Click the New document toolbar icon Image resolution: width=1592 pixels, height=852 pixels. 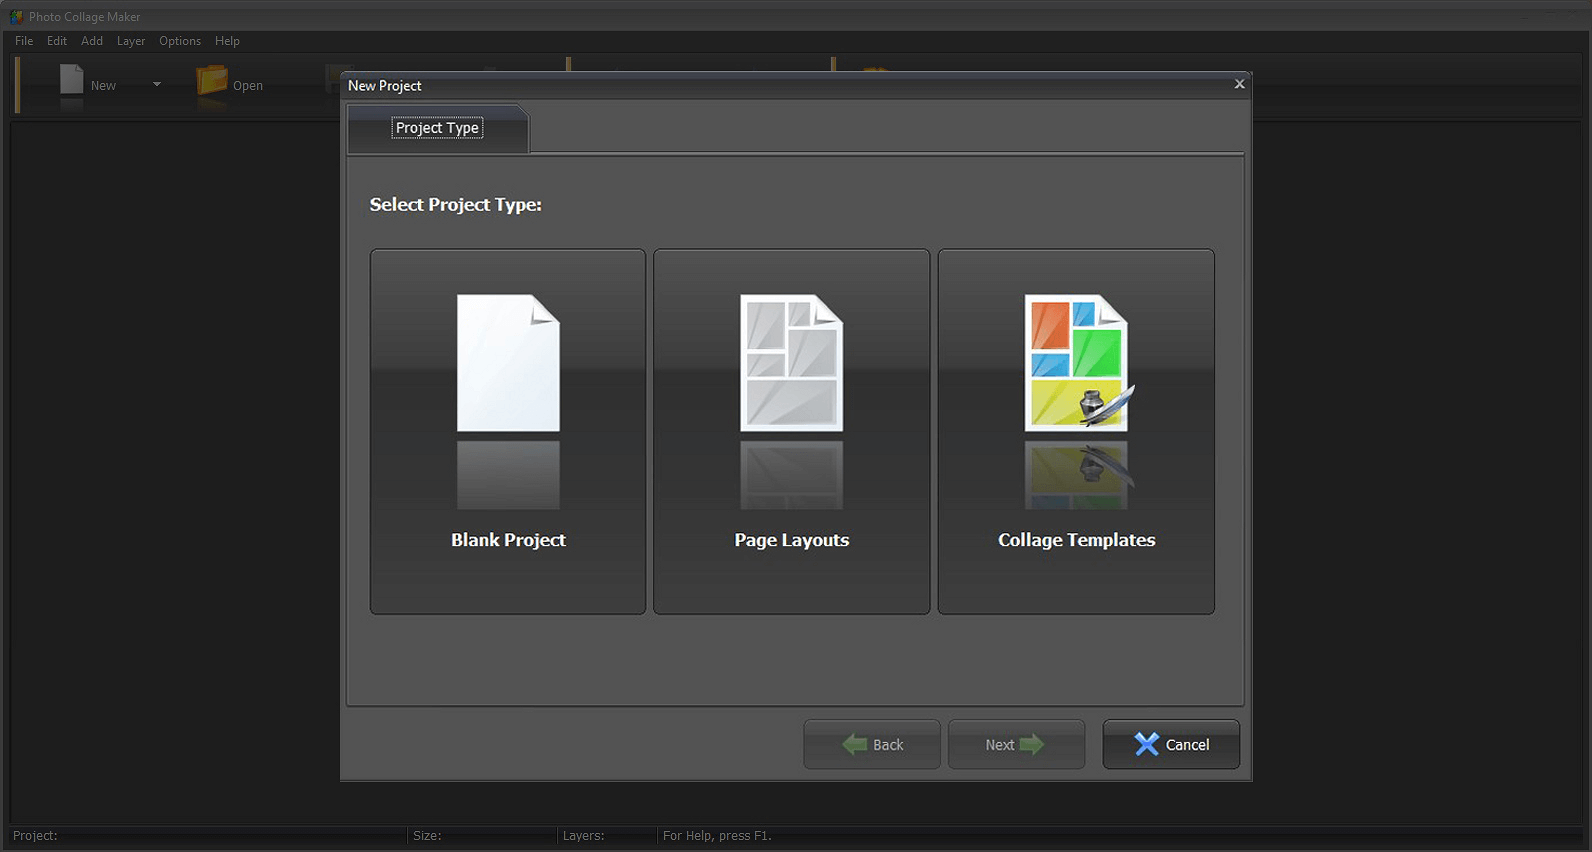click(x=72, y=82)
